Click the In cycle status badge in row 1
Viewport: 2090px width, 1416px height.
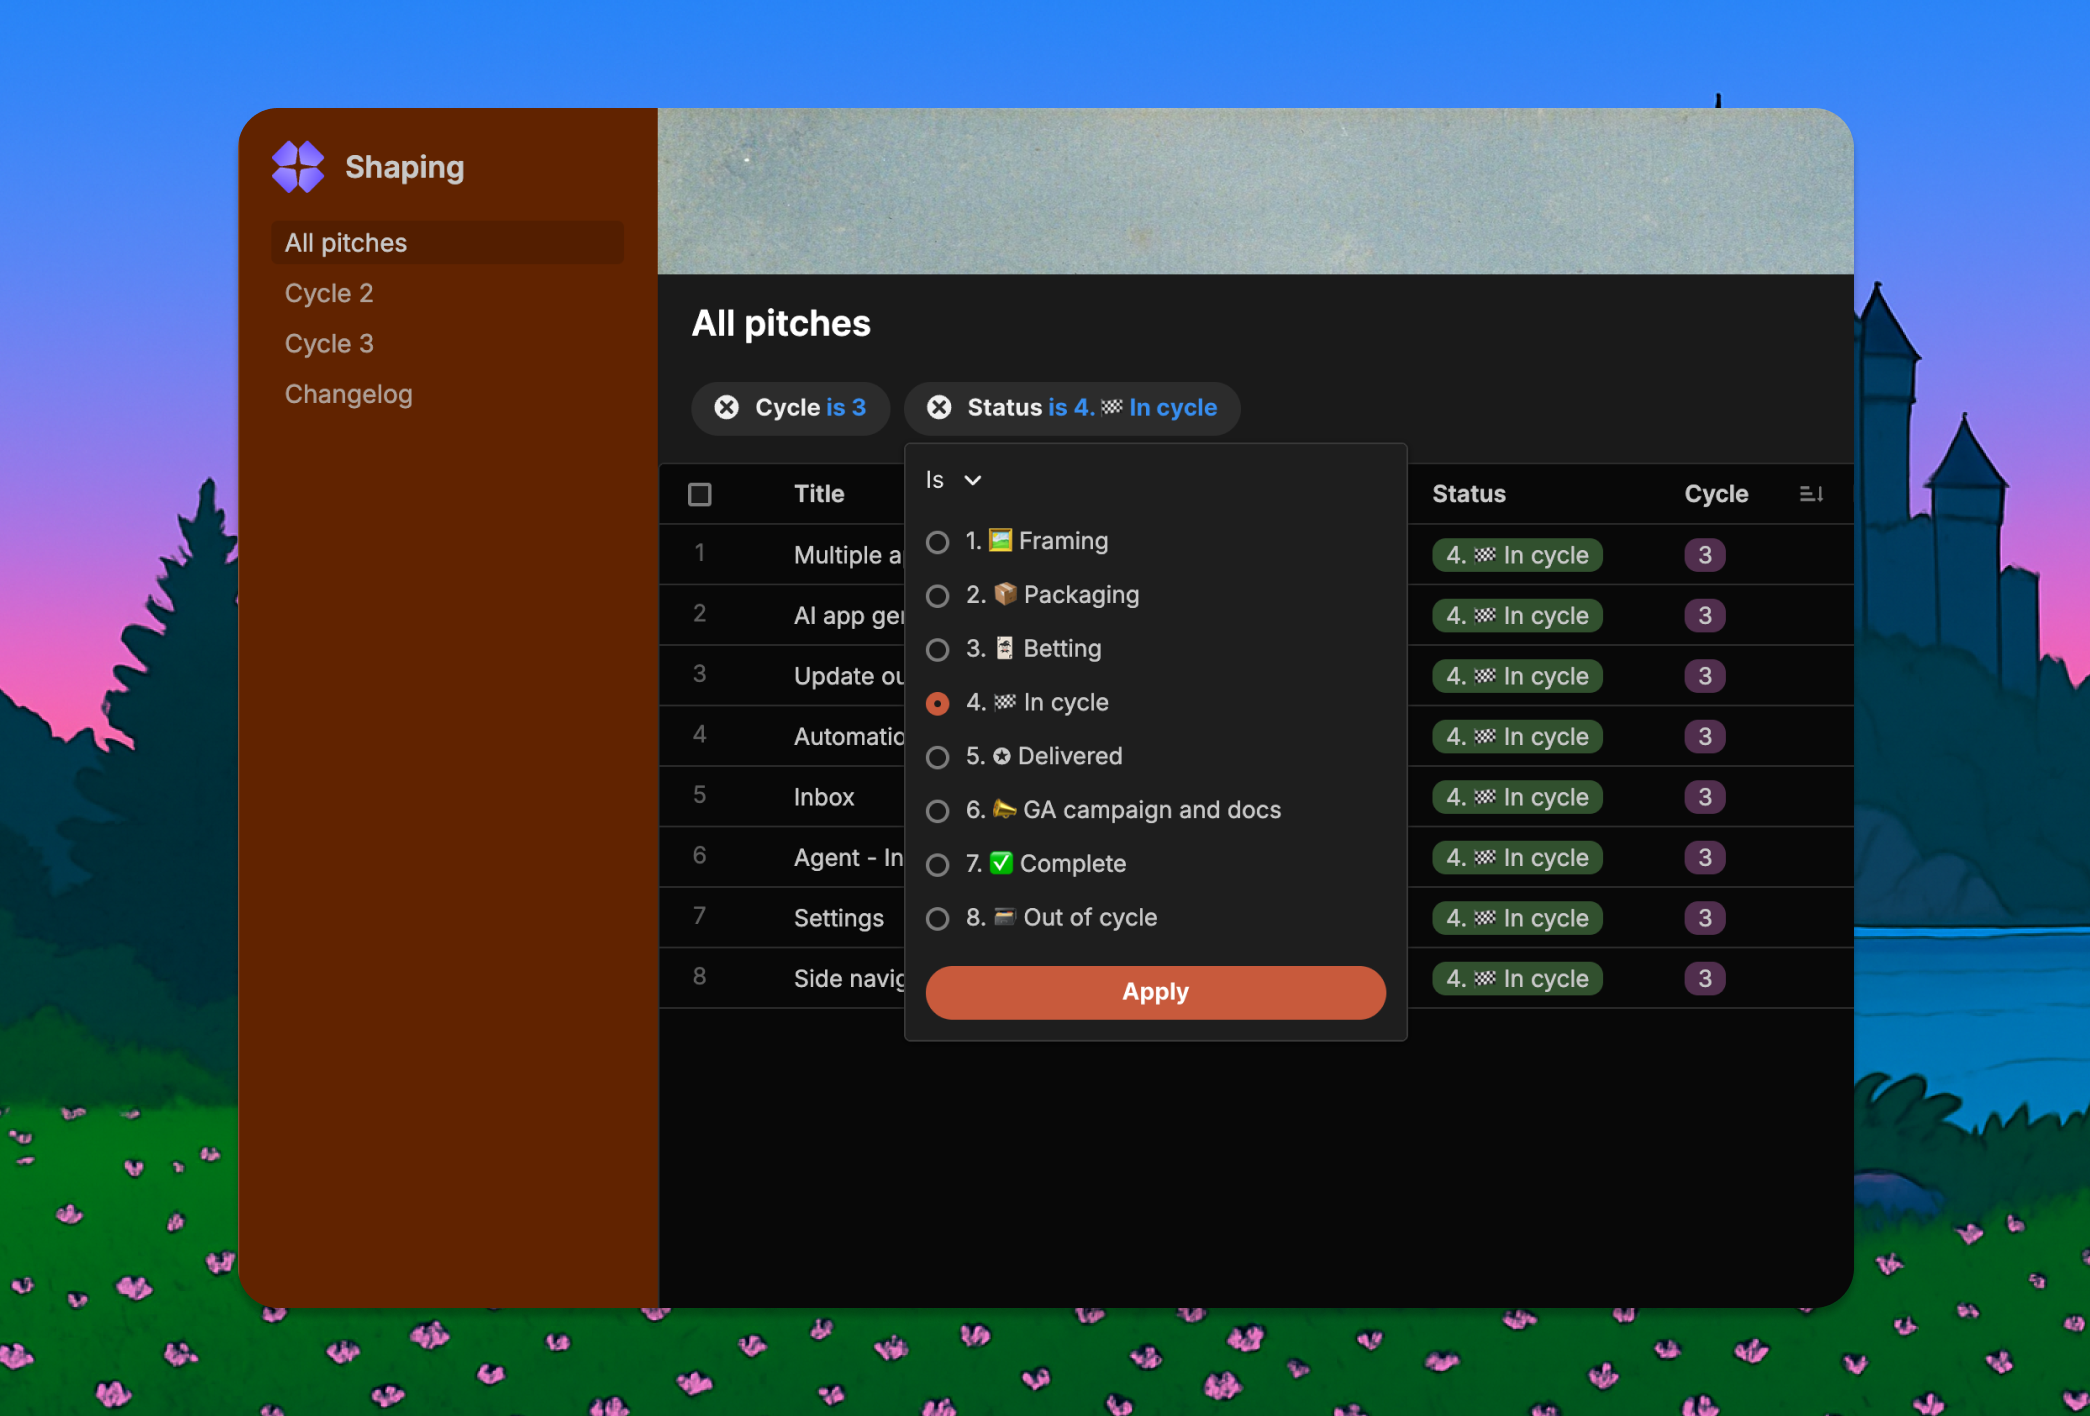tap(1517, 555)
